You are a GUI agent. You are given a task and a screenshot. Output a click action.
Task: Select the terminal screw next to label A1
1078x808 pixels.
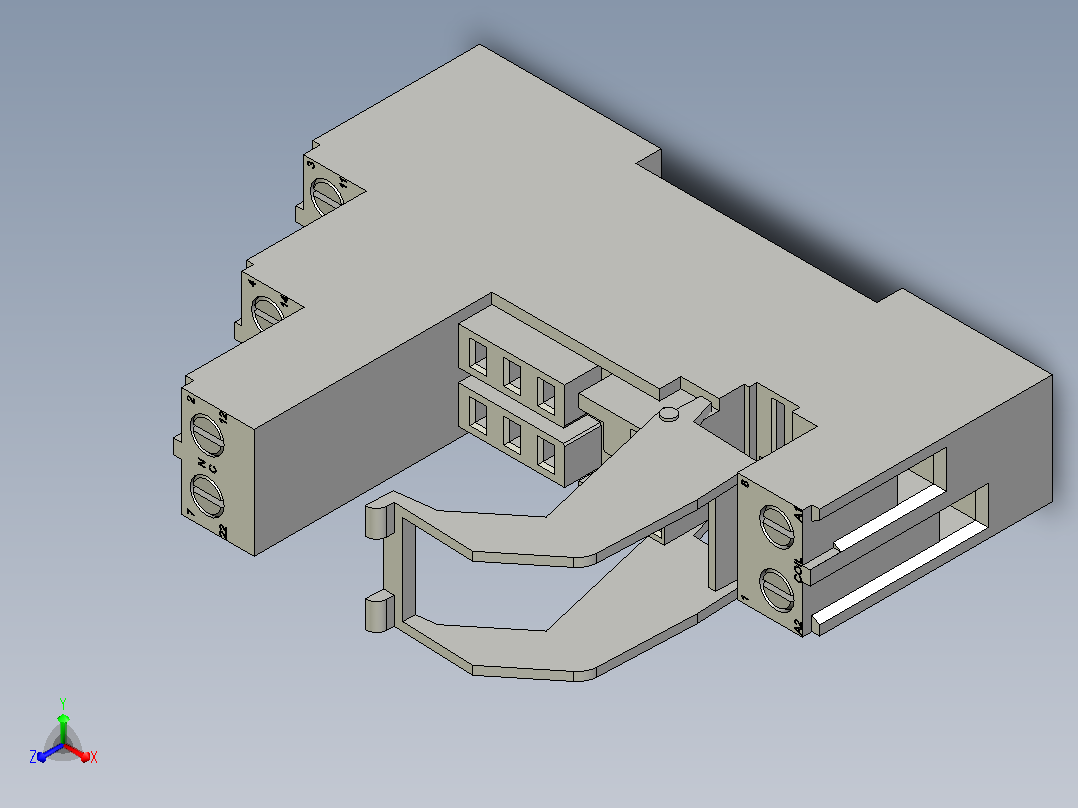[777, 527]
